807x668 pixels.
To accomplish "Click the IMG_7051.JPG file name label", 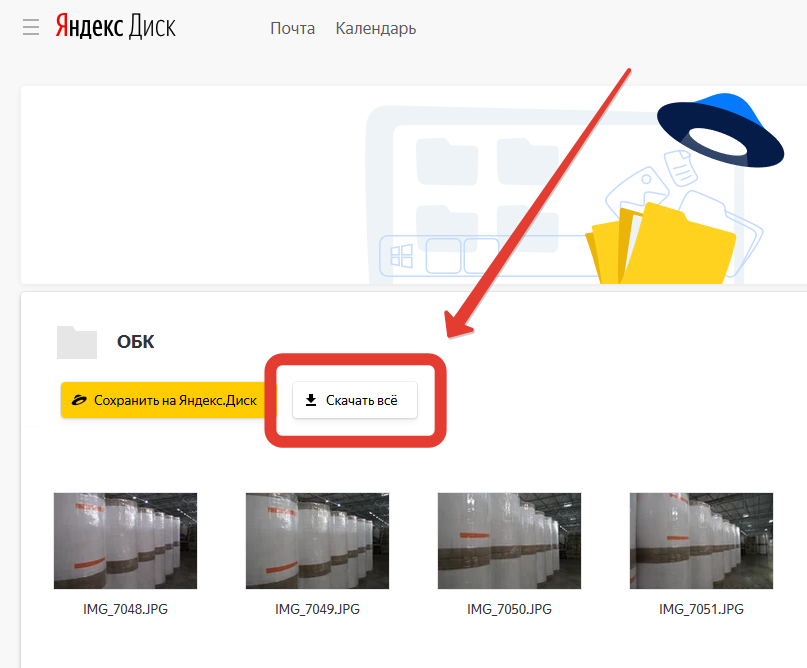I will [x=701, y=608].
